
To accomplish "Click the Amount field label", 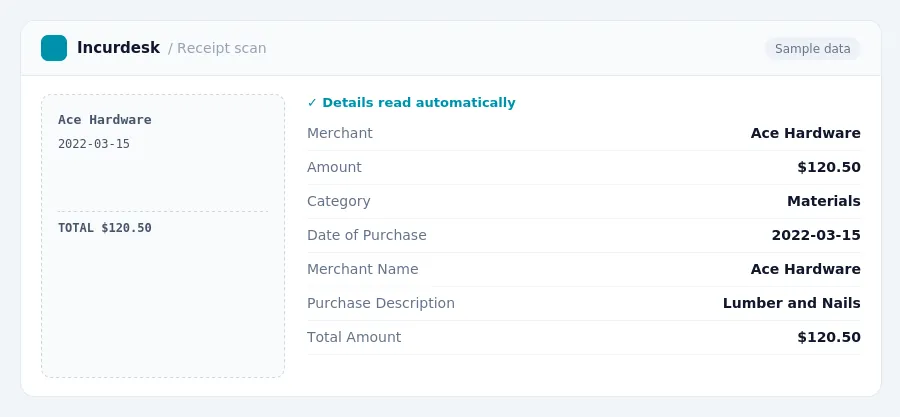I will 334,167.
